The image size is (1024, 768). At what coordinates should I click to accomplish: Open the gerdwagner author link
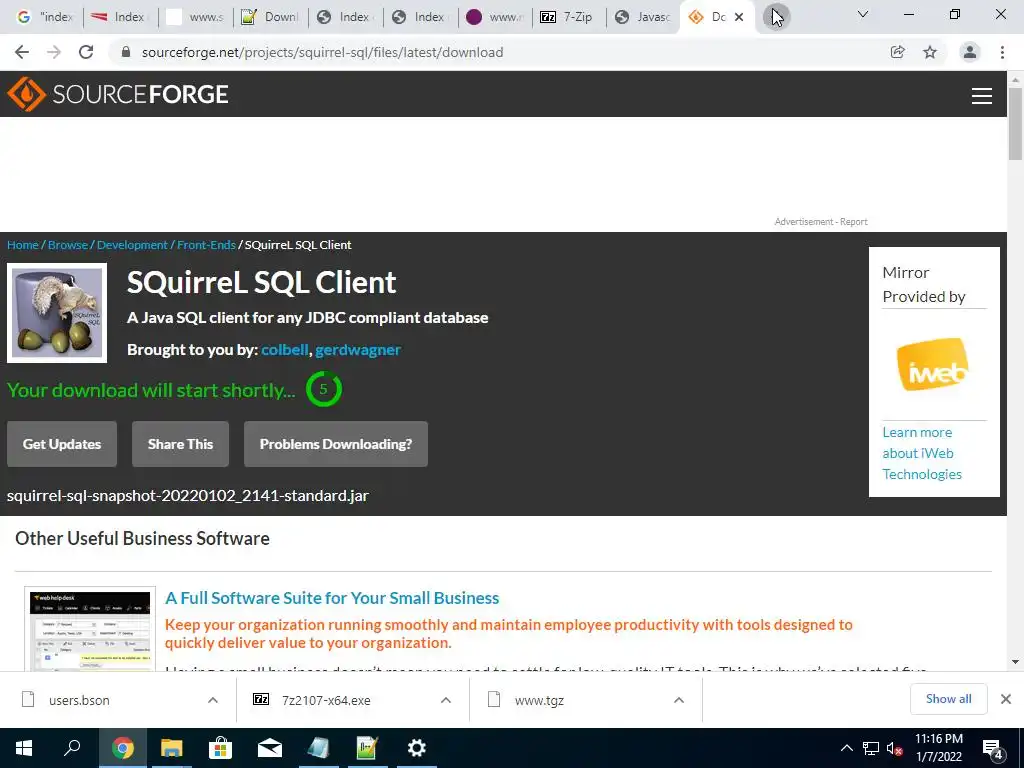358,350
